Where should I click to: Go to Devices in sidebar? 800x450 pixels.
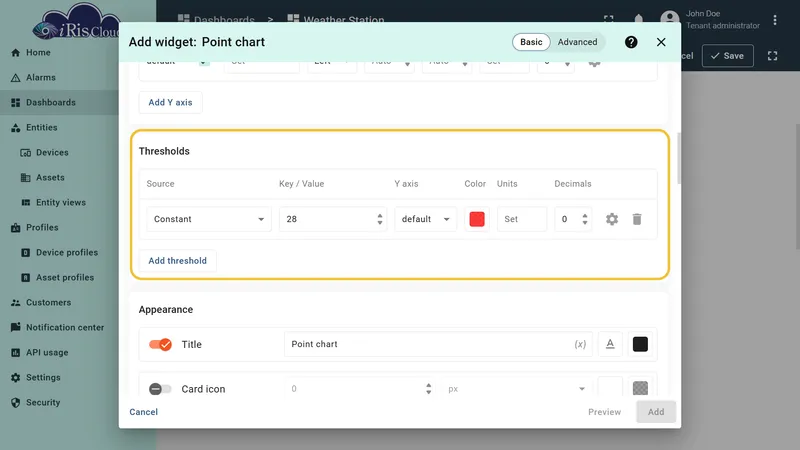click(52, 153)
